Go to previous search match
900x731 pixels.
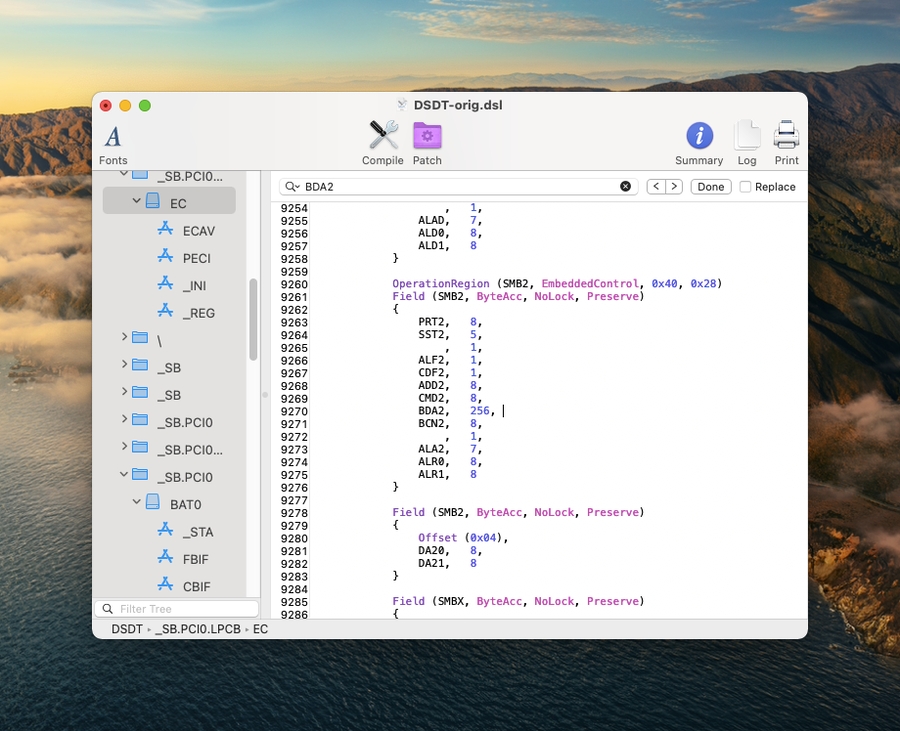(x=655, y=187)
